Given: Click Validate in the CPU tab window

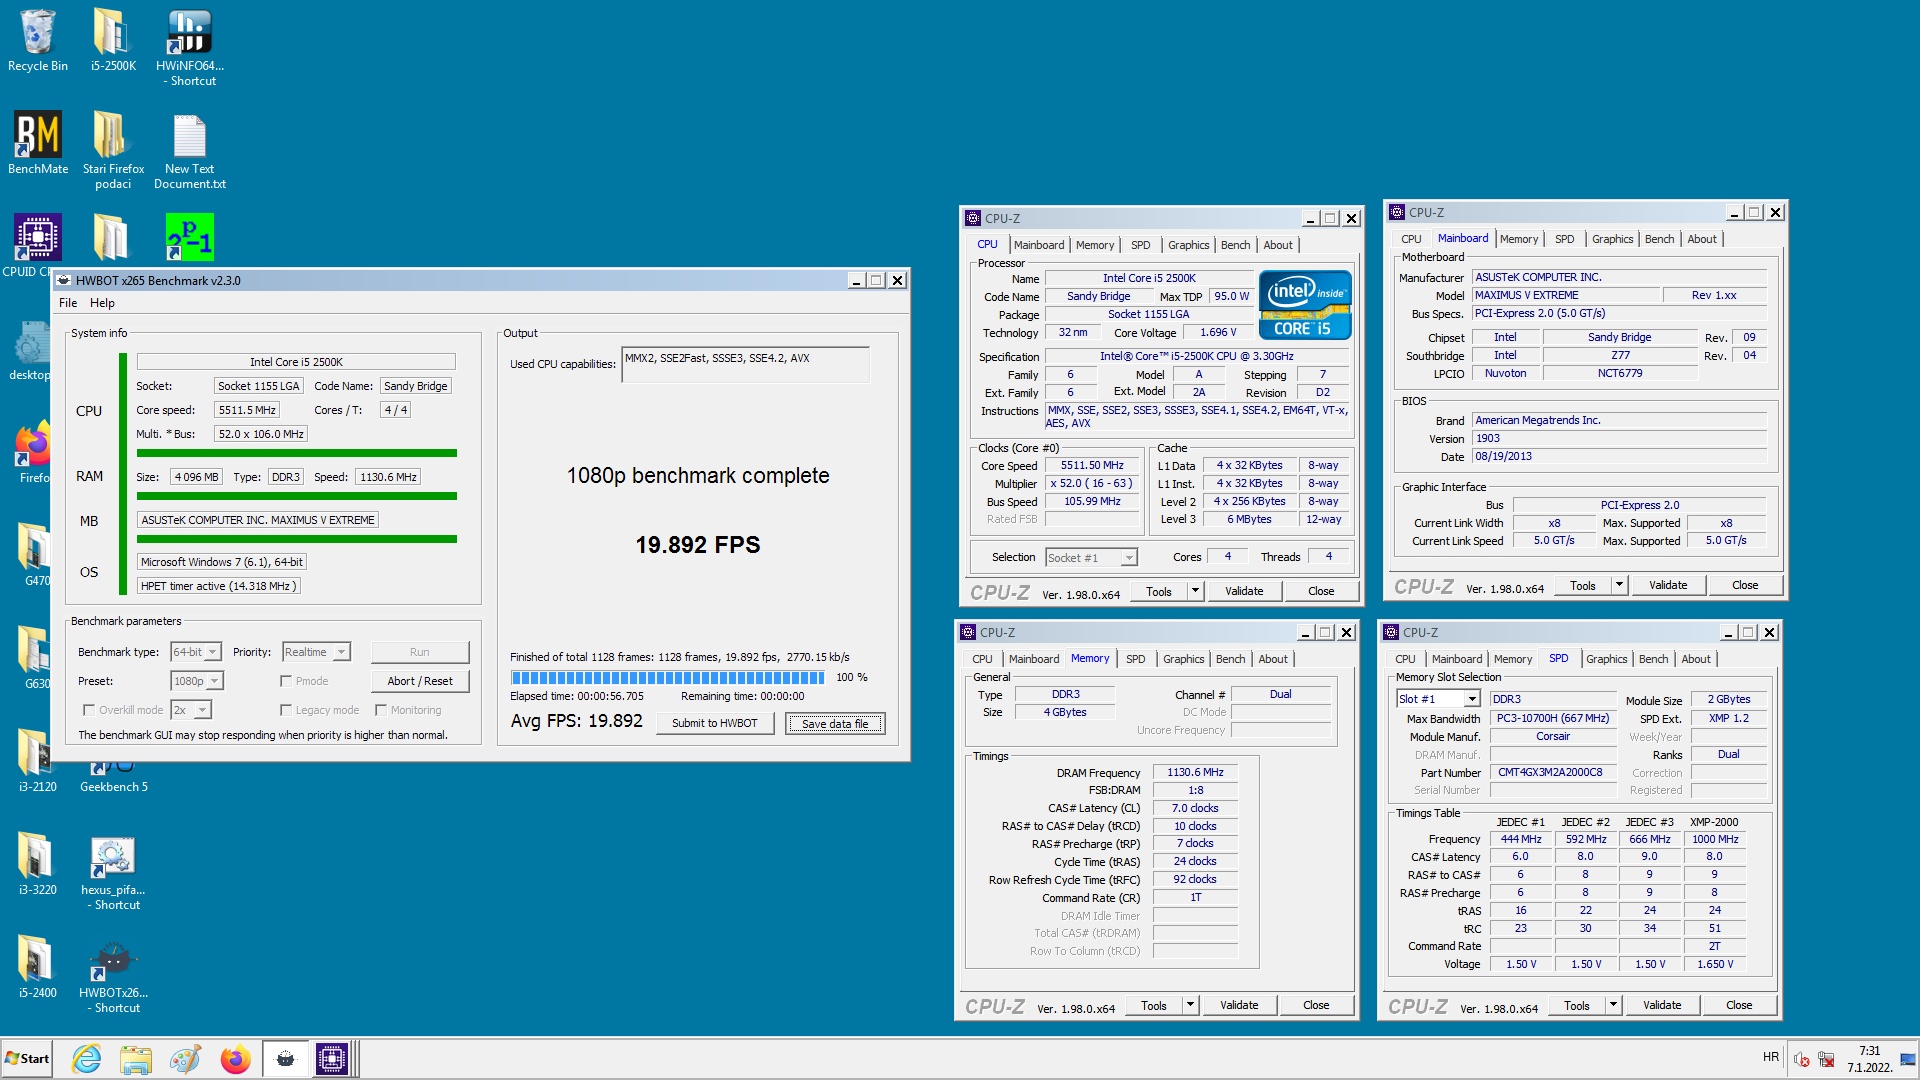Looking at the screenshot, I should point(1244,591).
